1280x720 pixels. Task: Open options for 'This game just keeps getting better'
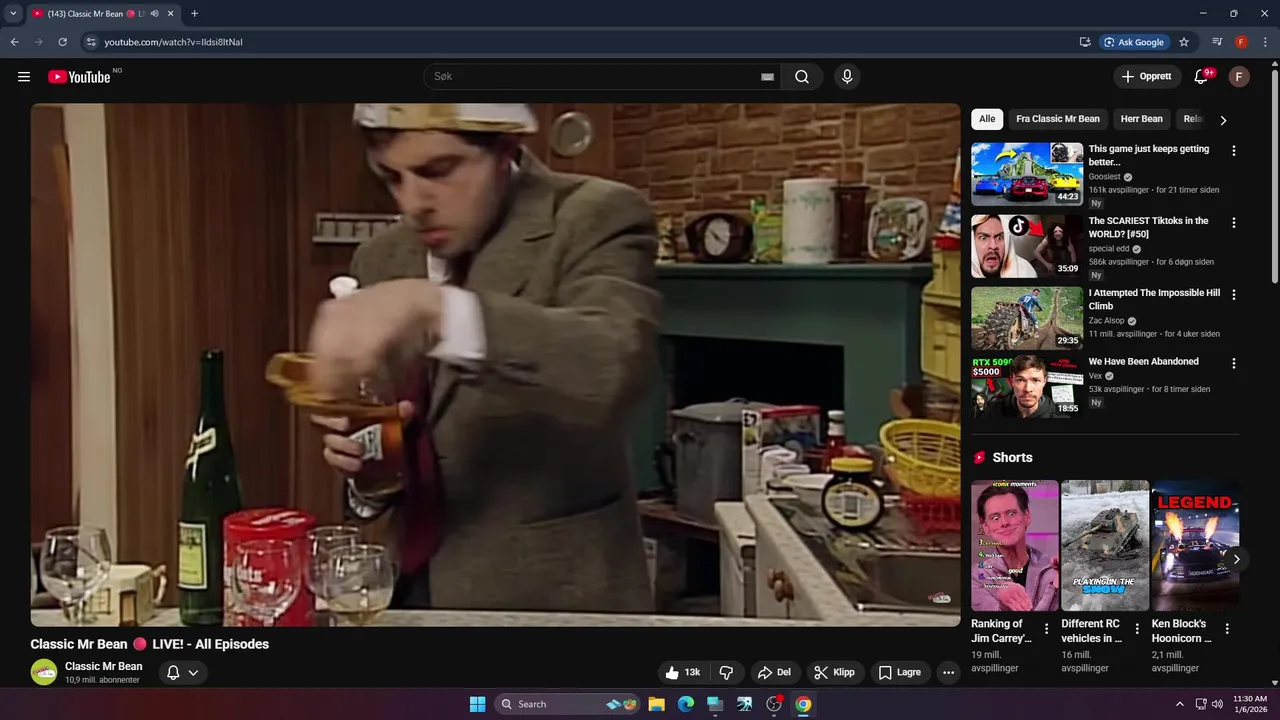point(1233,151)
